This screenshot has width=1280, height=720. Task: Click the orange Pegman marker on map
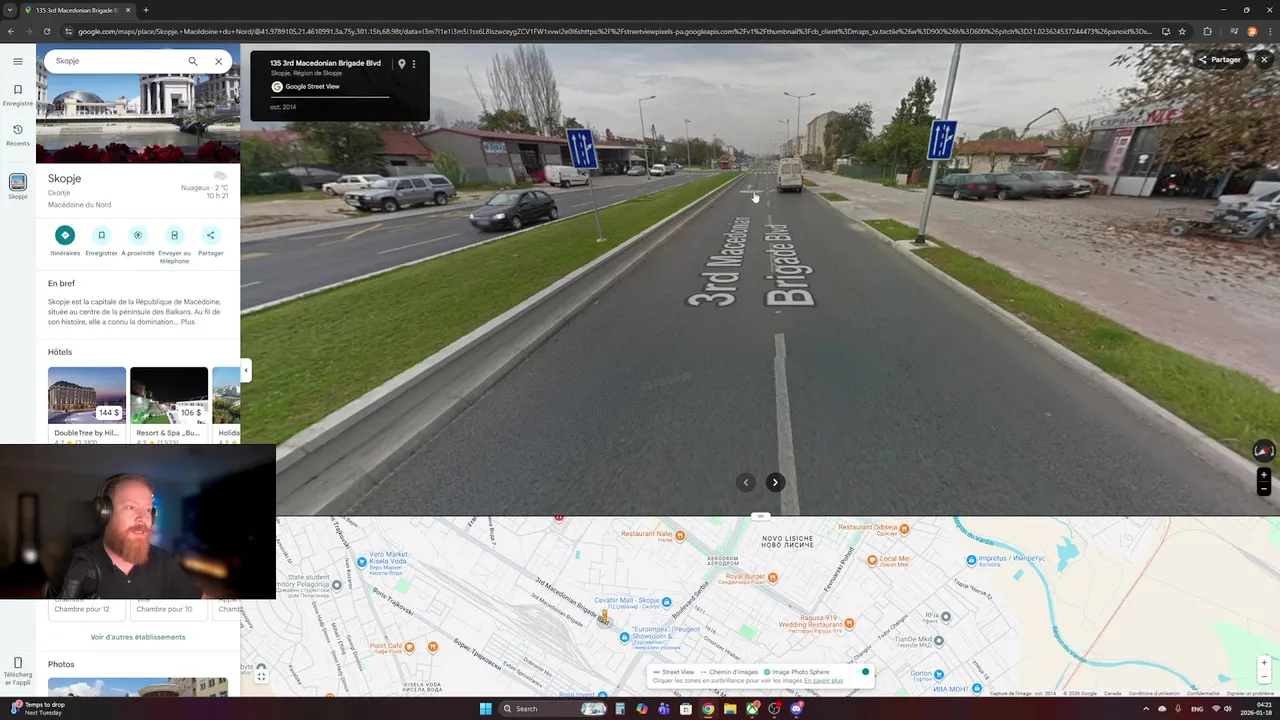(x=604, y=617)
